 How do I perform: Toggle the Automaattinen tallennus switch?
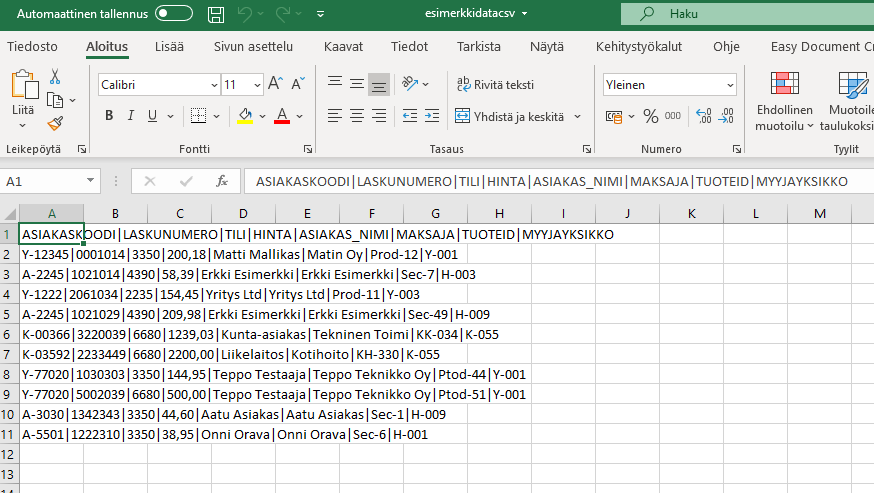point(174,13)
